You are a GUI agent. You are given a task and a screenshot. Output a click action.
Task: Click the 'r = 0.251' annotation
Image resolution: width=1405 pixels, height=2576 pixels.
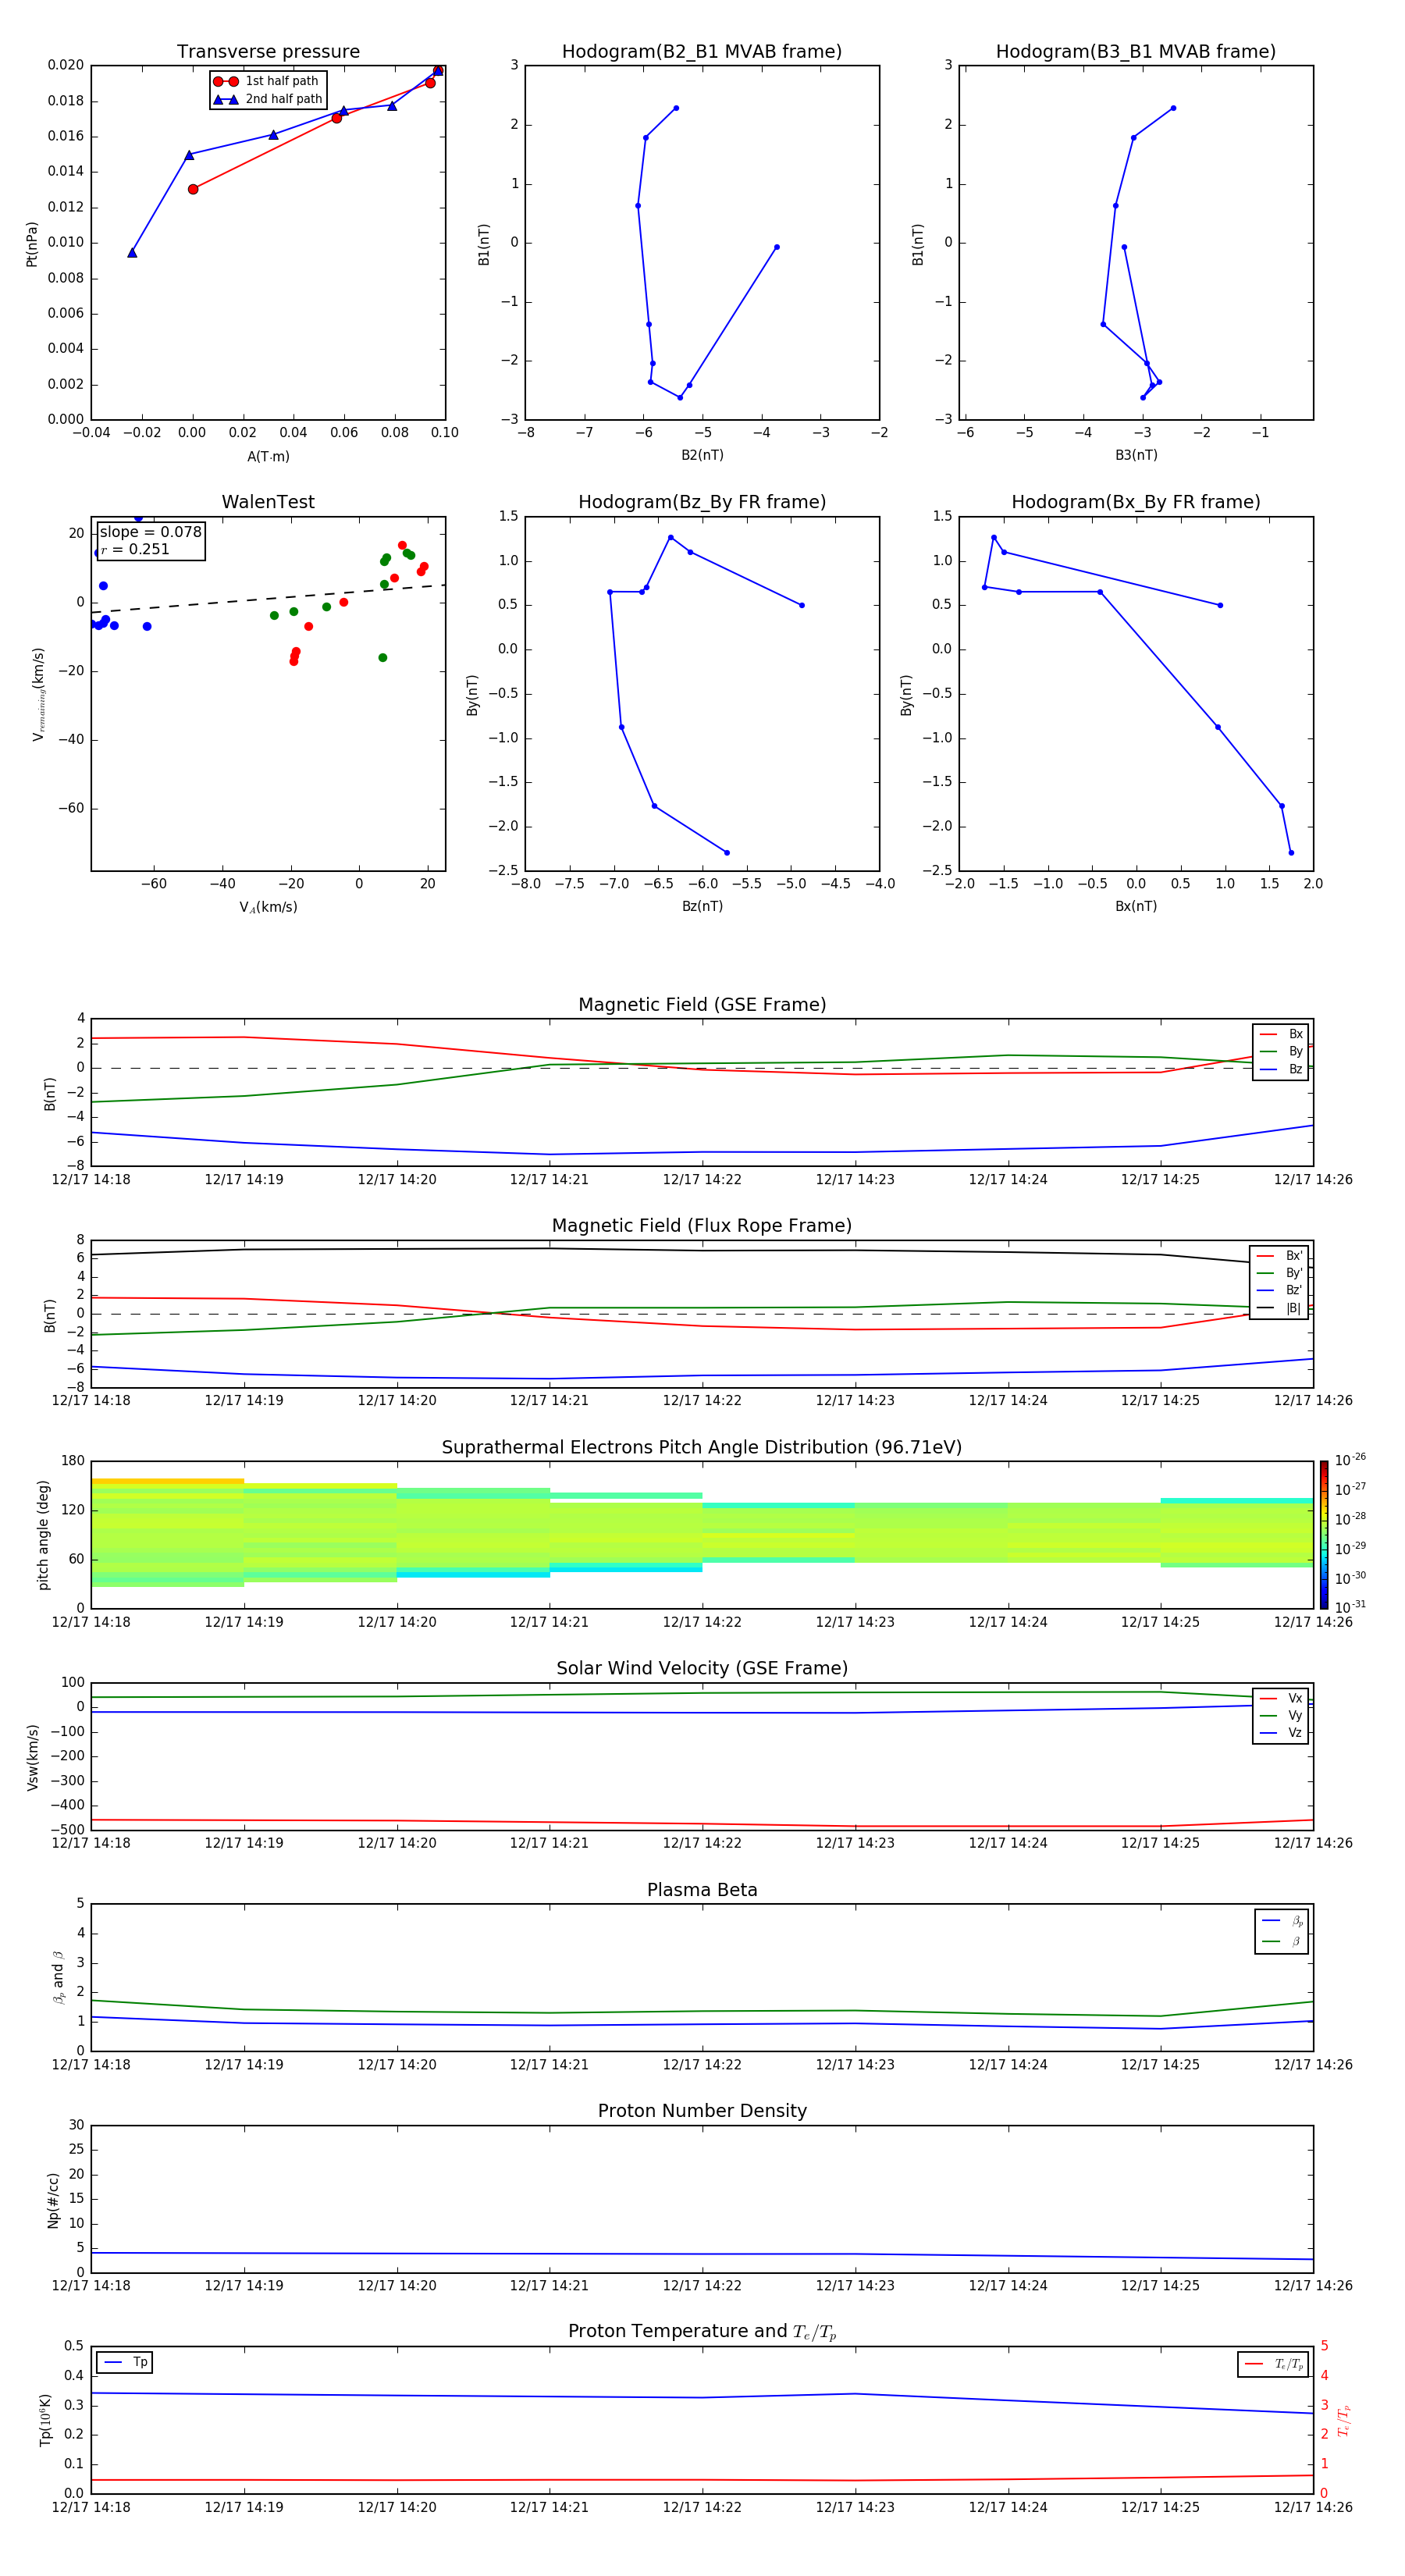click(x=135, y=549)
